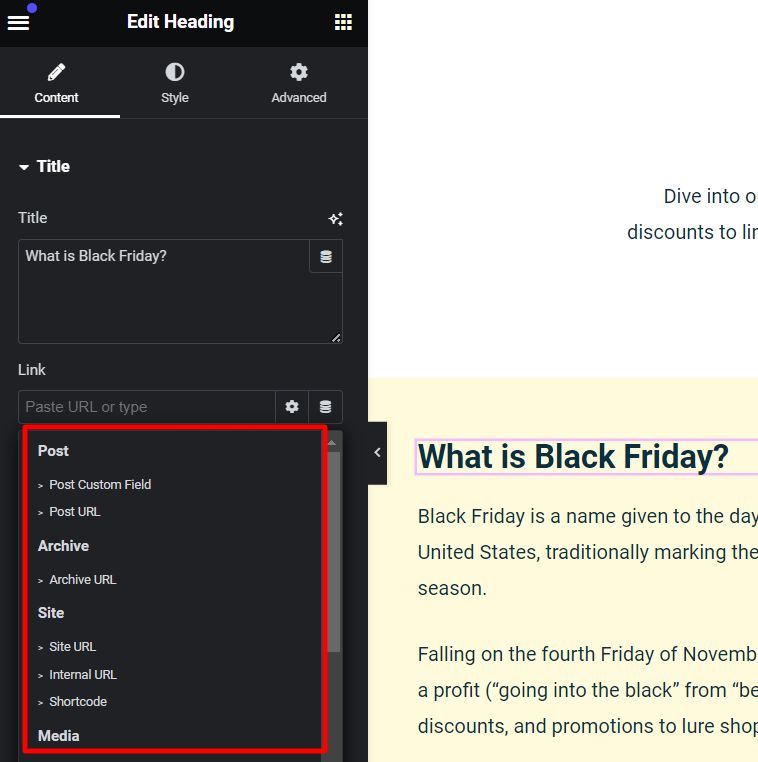Select Internal URL option

tap(83, 675)
